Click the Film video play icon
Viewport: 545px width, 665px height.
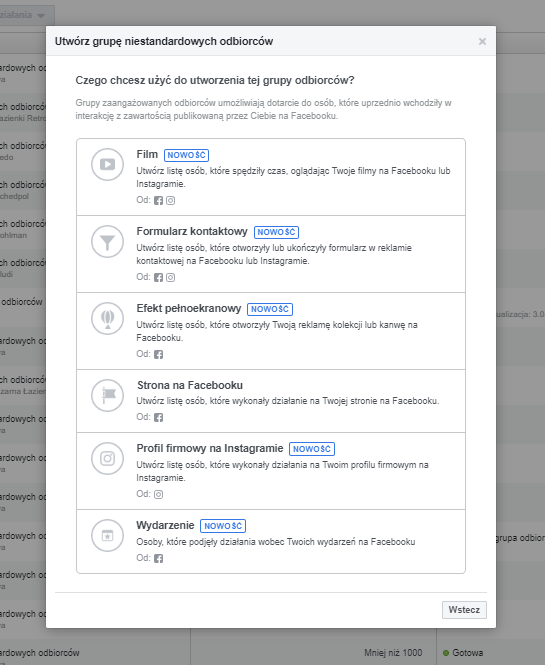[107, 164]
